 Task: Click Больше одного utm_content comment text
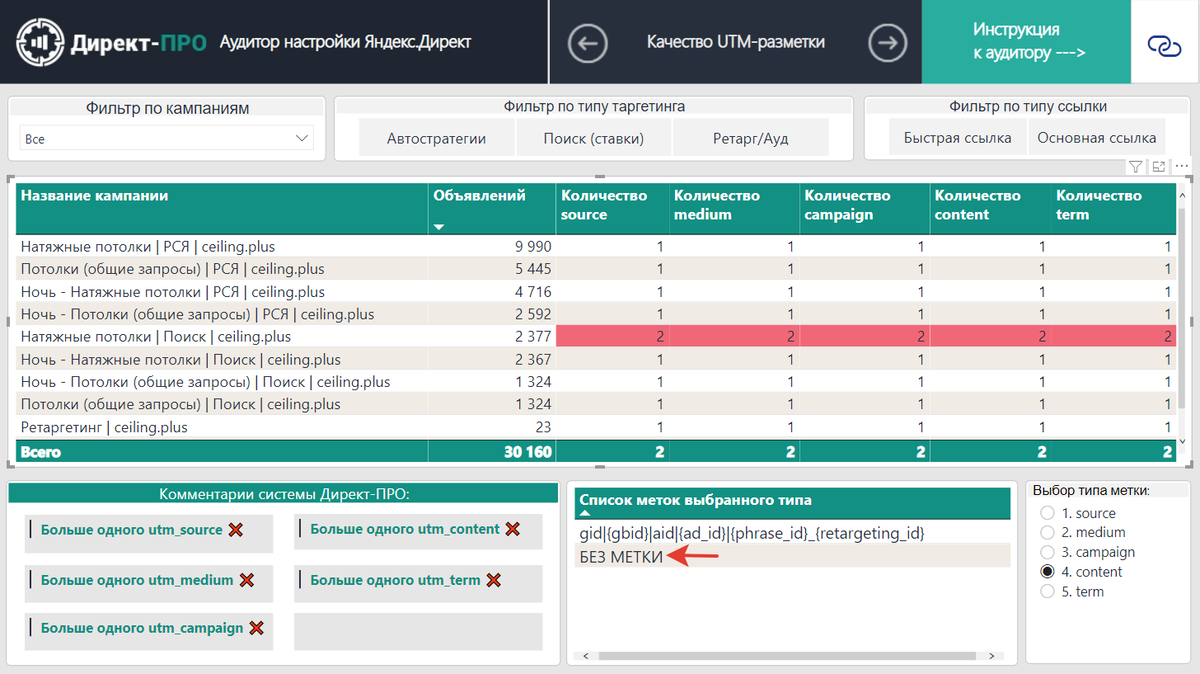(405, 529)
